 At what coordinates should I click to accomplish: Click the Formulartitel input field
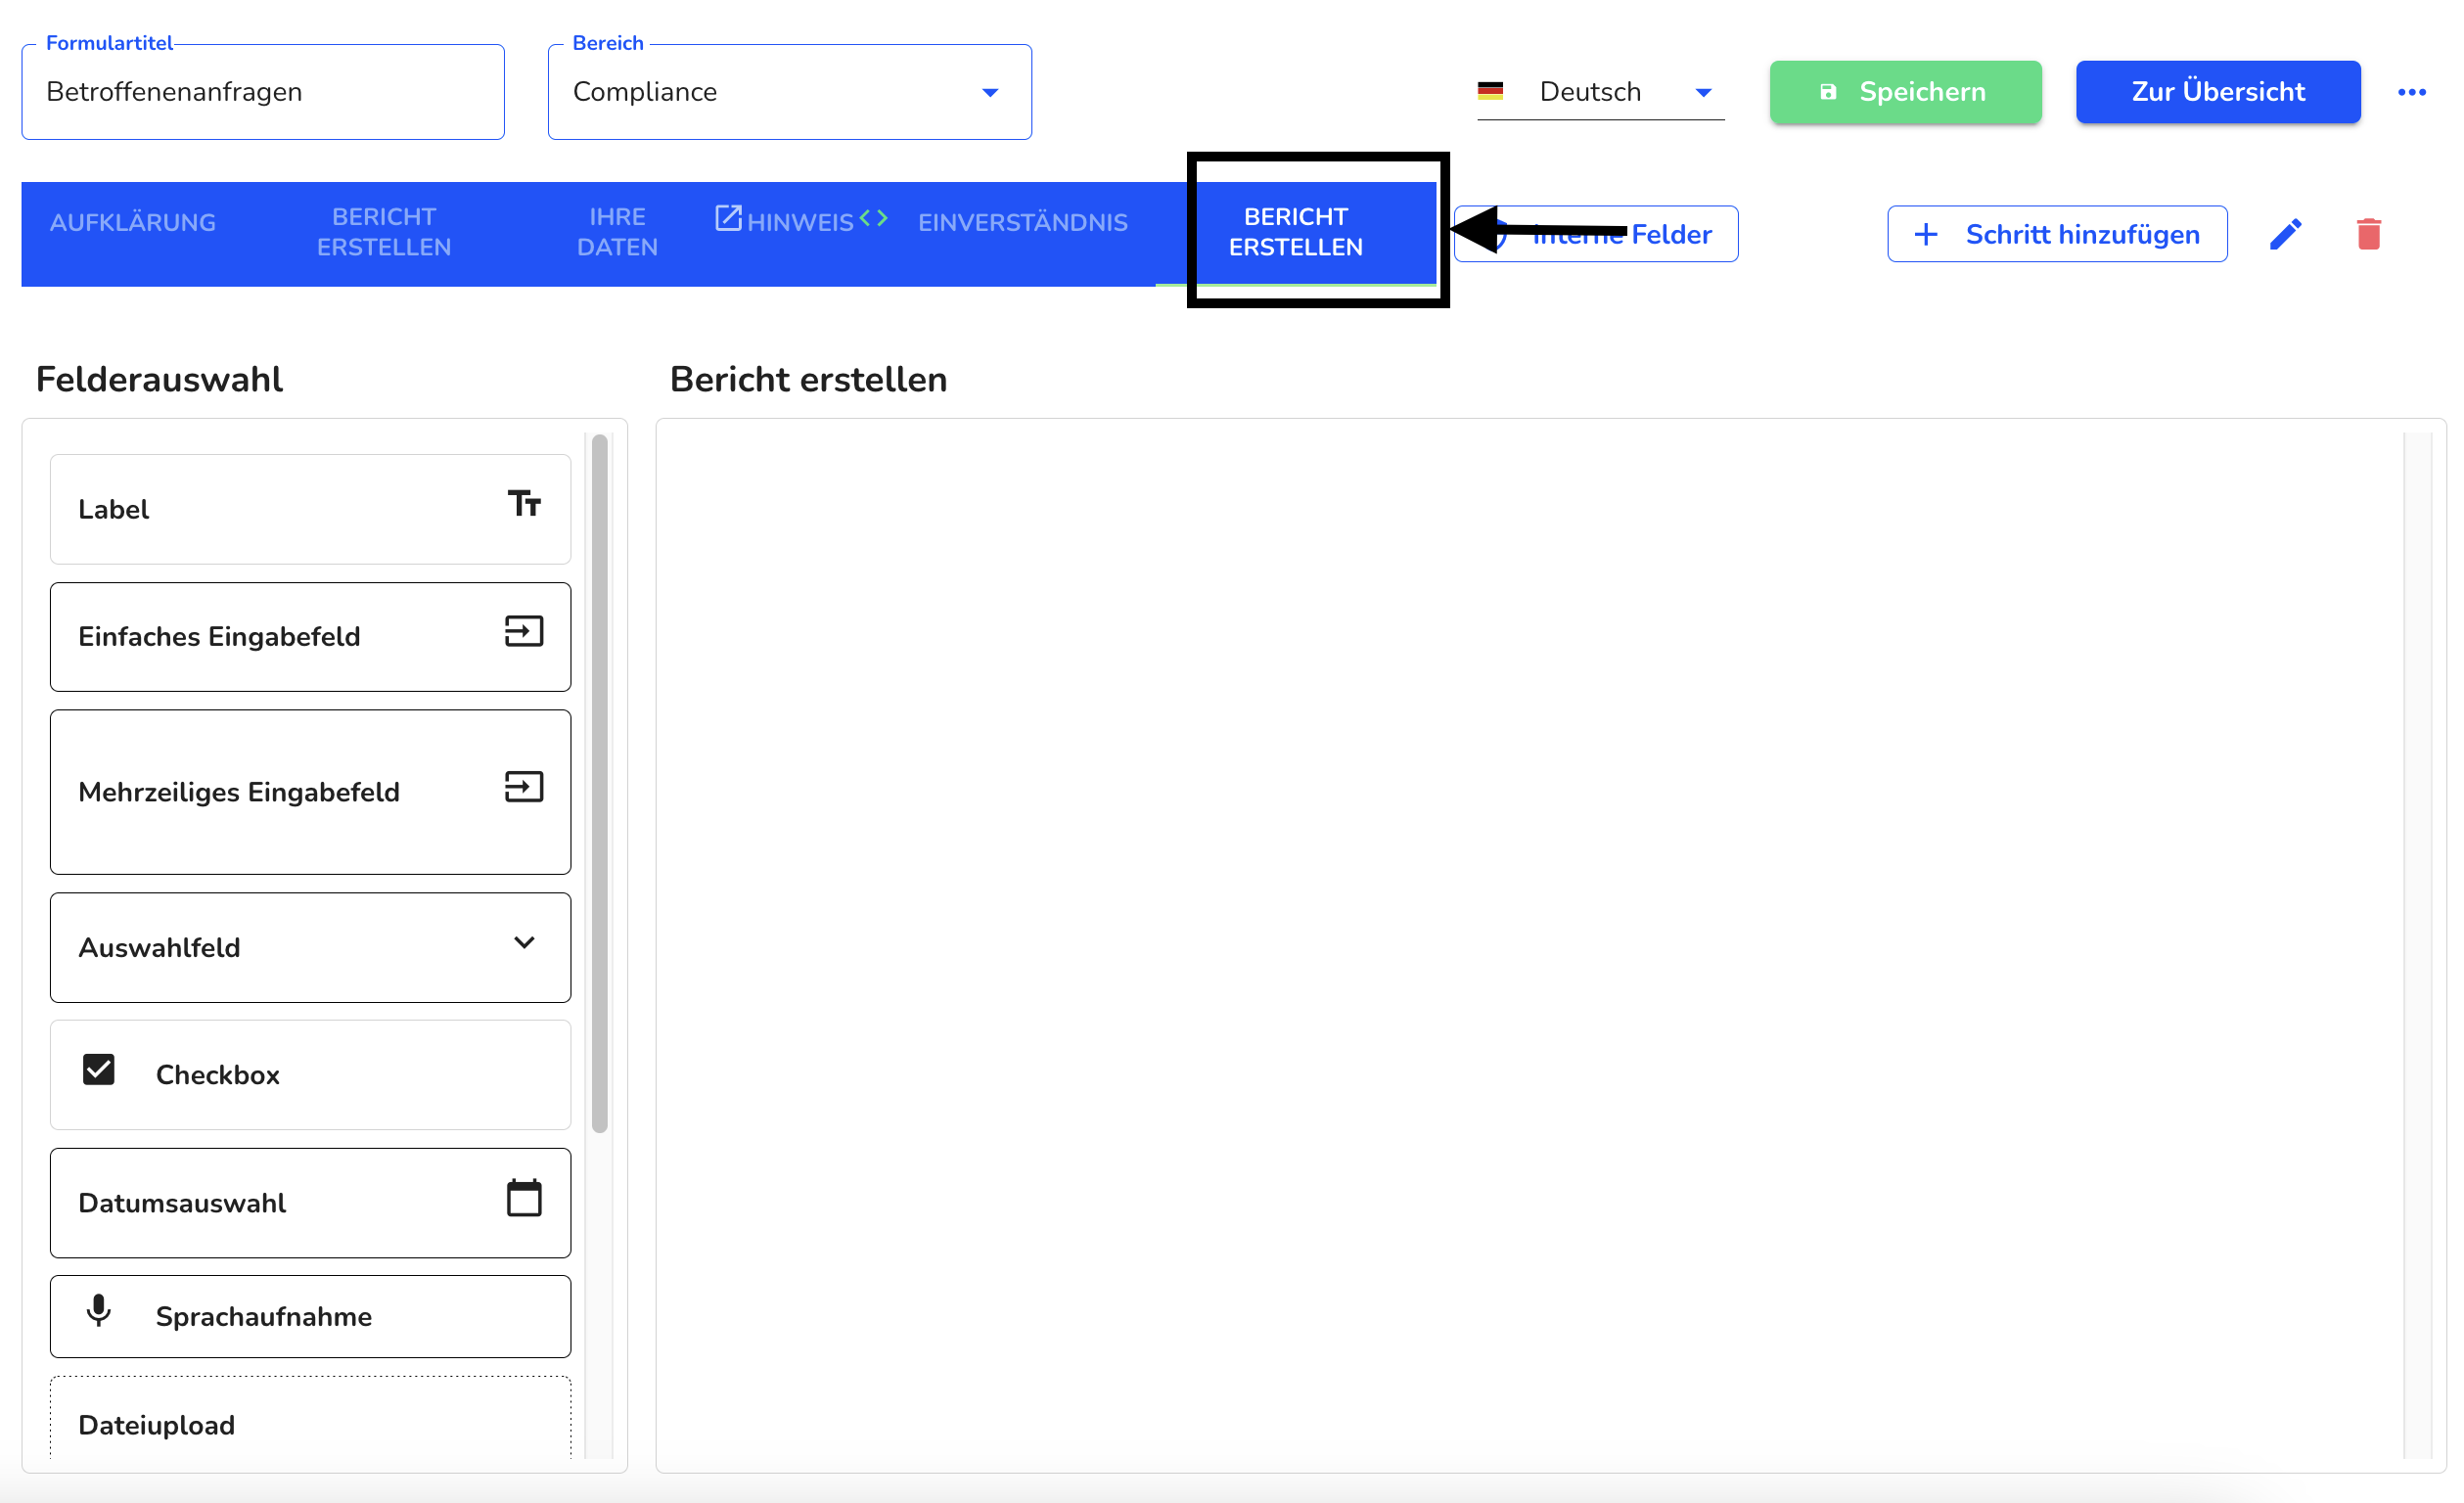[263, 92]
